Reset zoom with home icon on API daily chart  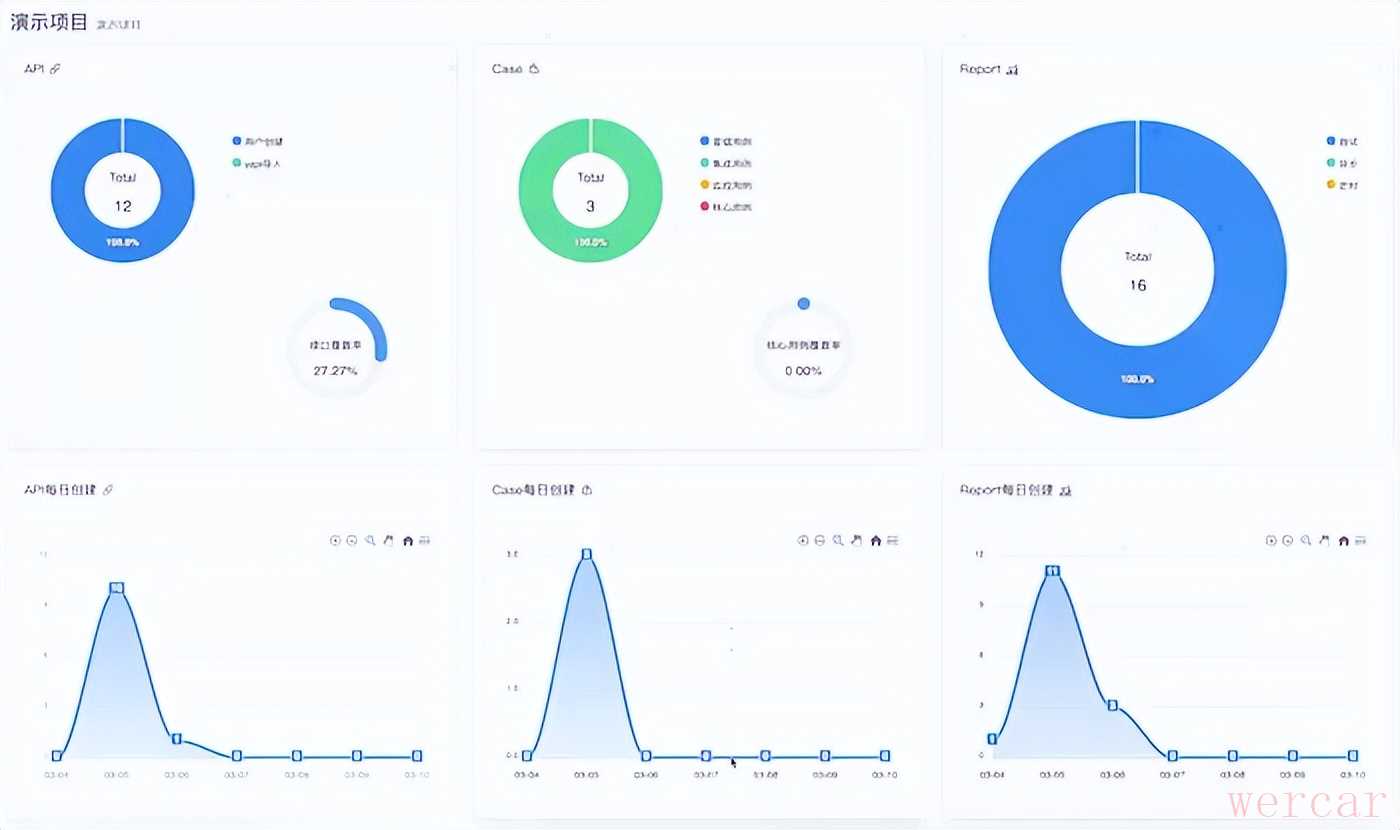coord(407,540)
